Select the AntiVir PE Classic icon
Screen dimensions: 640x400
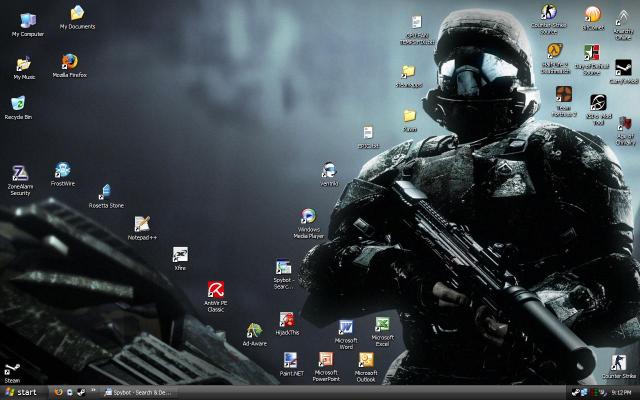pos(215,290)
